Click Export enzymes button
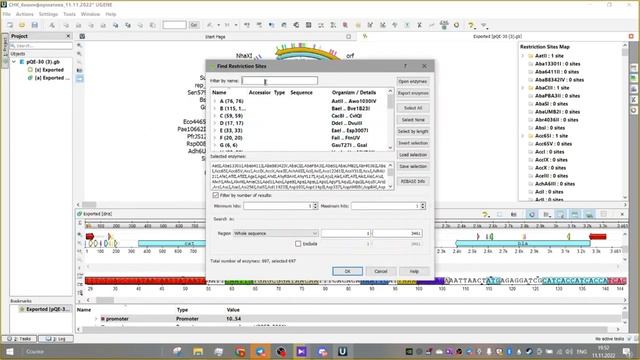Image resolution: width=640 pixels, height=360 pixels. click(x=413, y=93)
